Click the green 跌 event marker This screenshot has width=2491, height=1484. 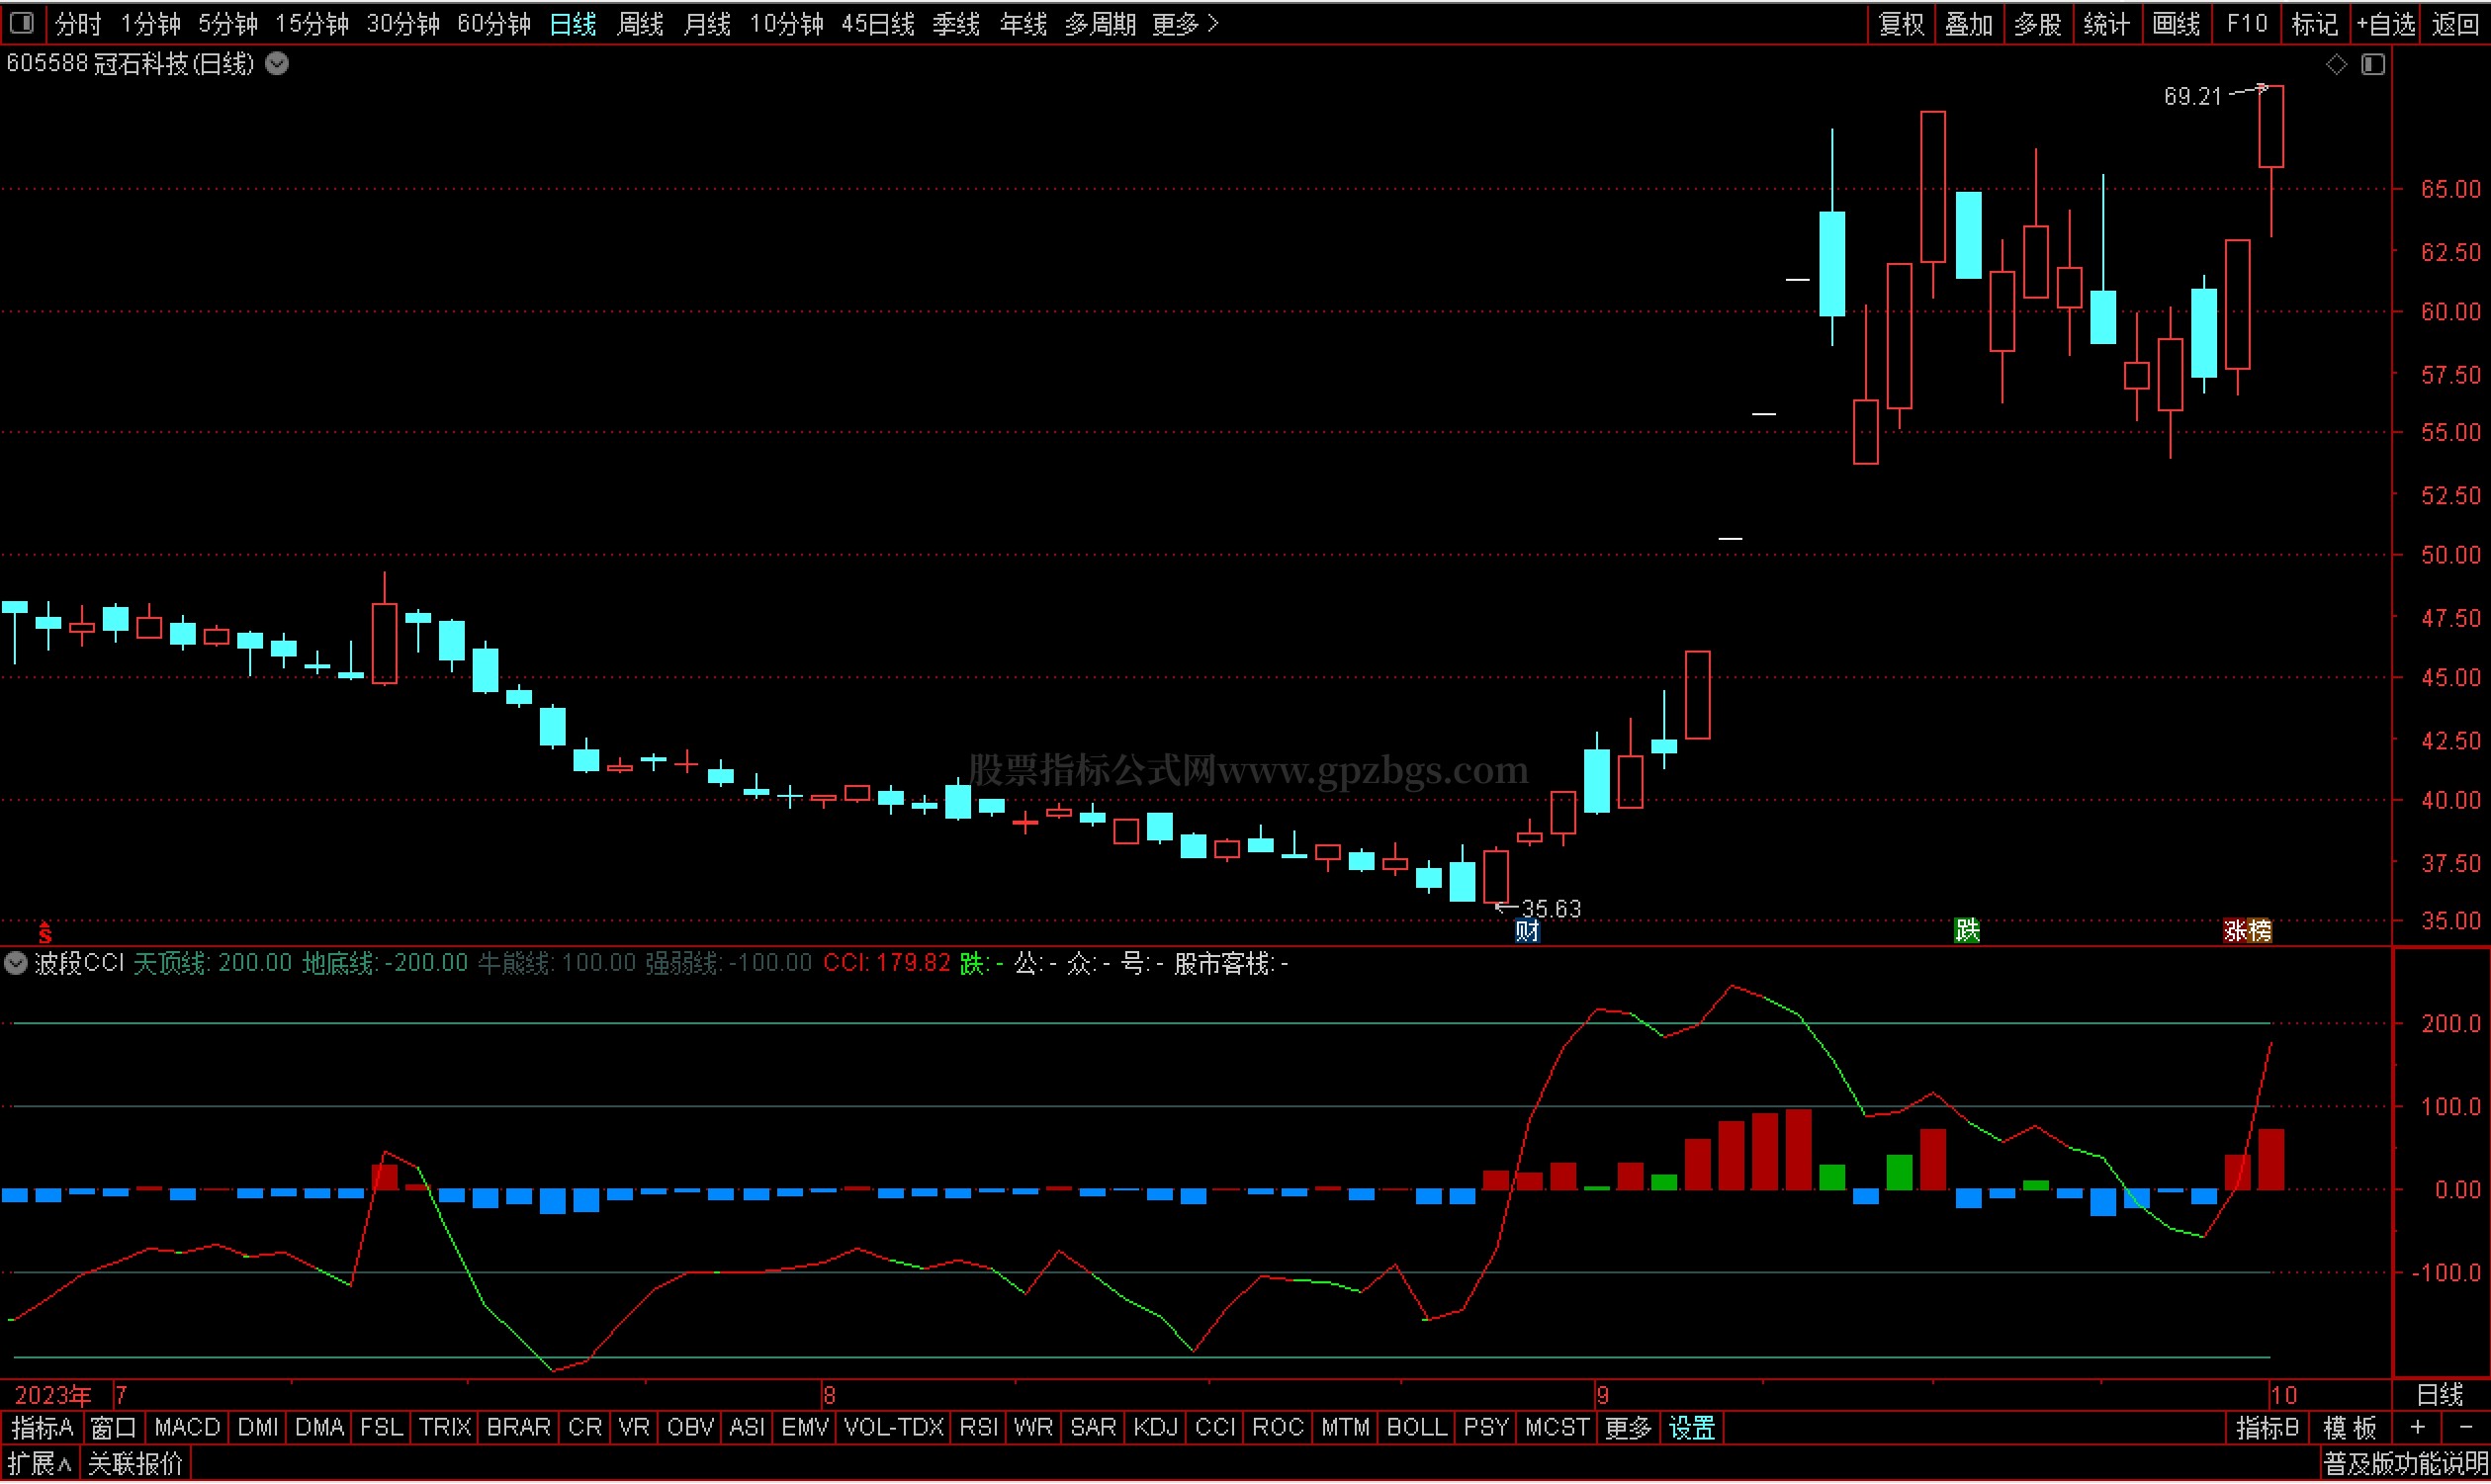[x=1967, y=931]
